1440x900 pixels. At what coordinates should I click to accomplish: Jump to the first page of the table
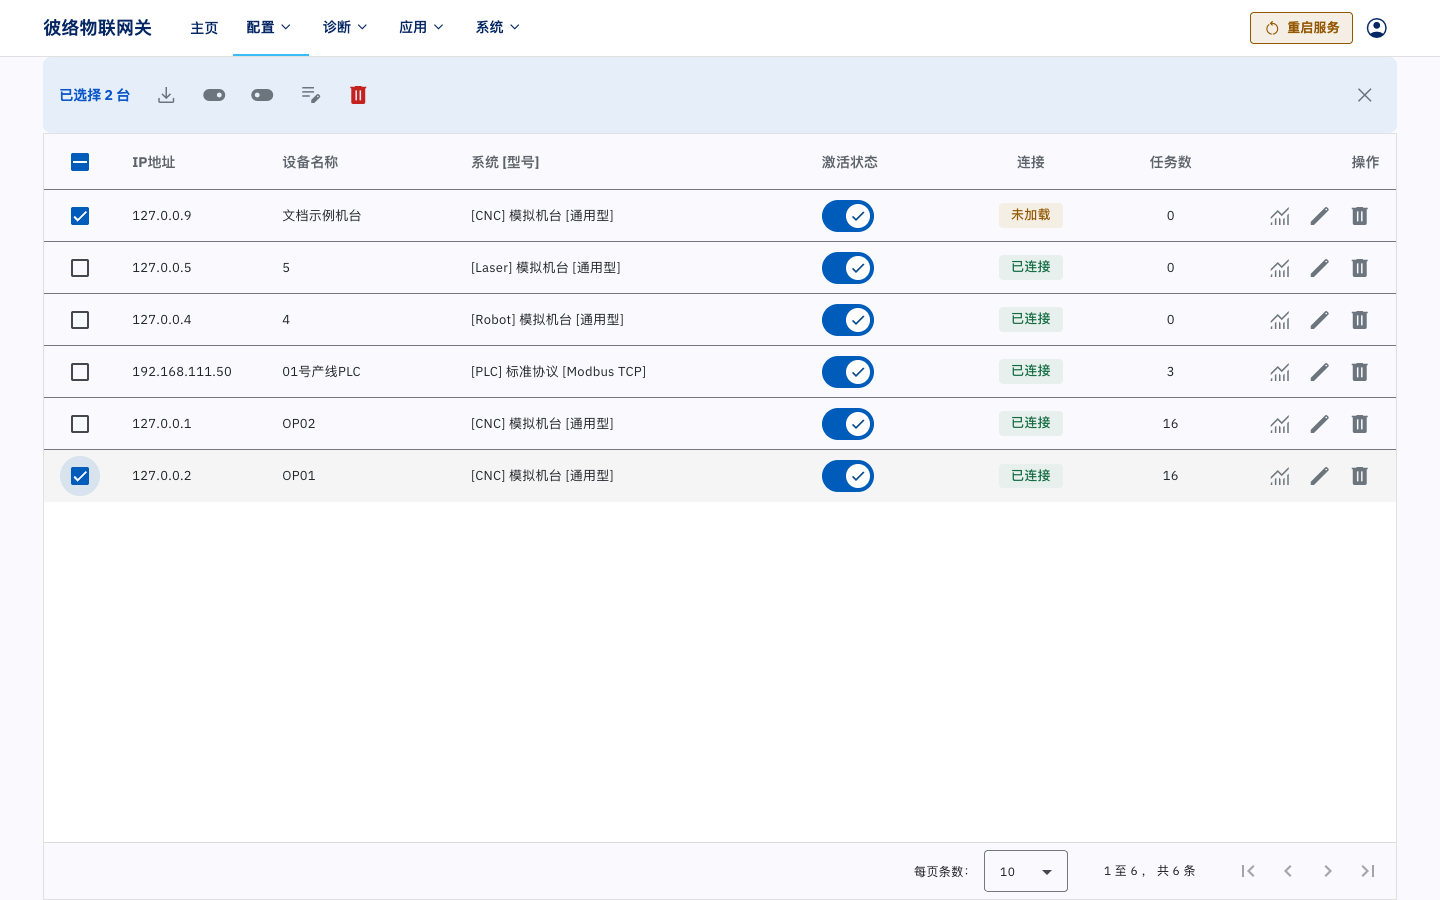pos(1248,871)
